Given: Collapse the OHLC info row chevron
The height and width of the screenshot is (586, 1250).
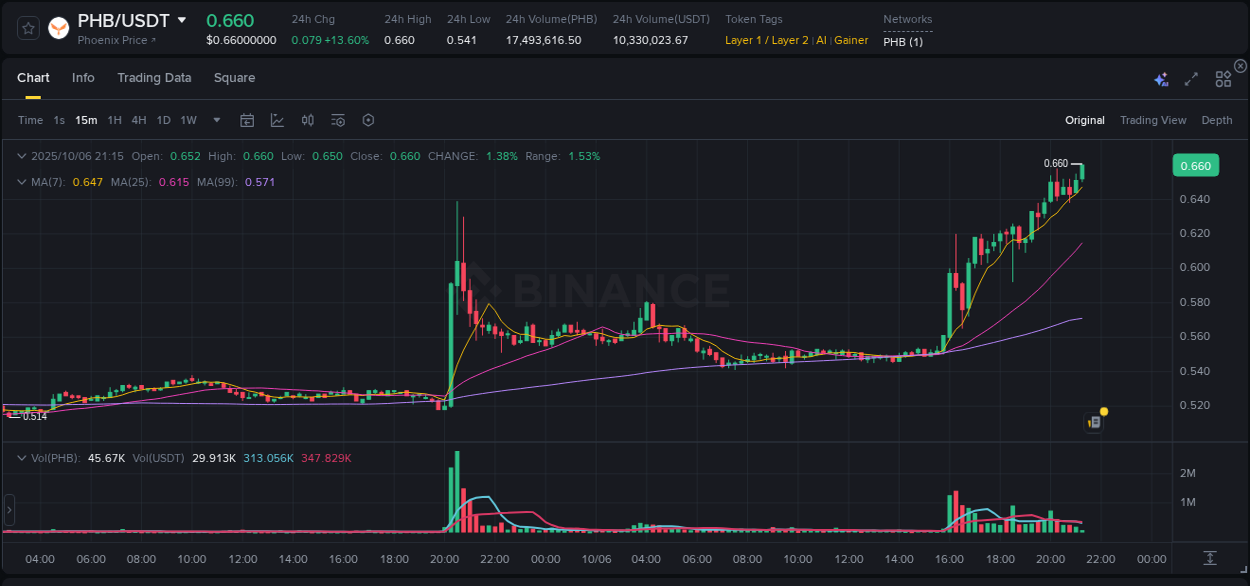Looking at the screenshot, I should click(x=22, y=156).
